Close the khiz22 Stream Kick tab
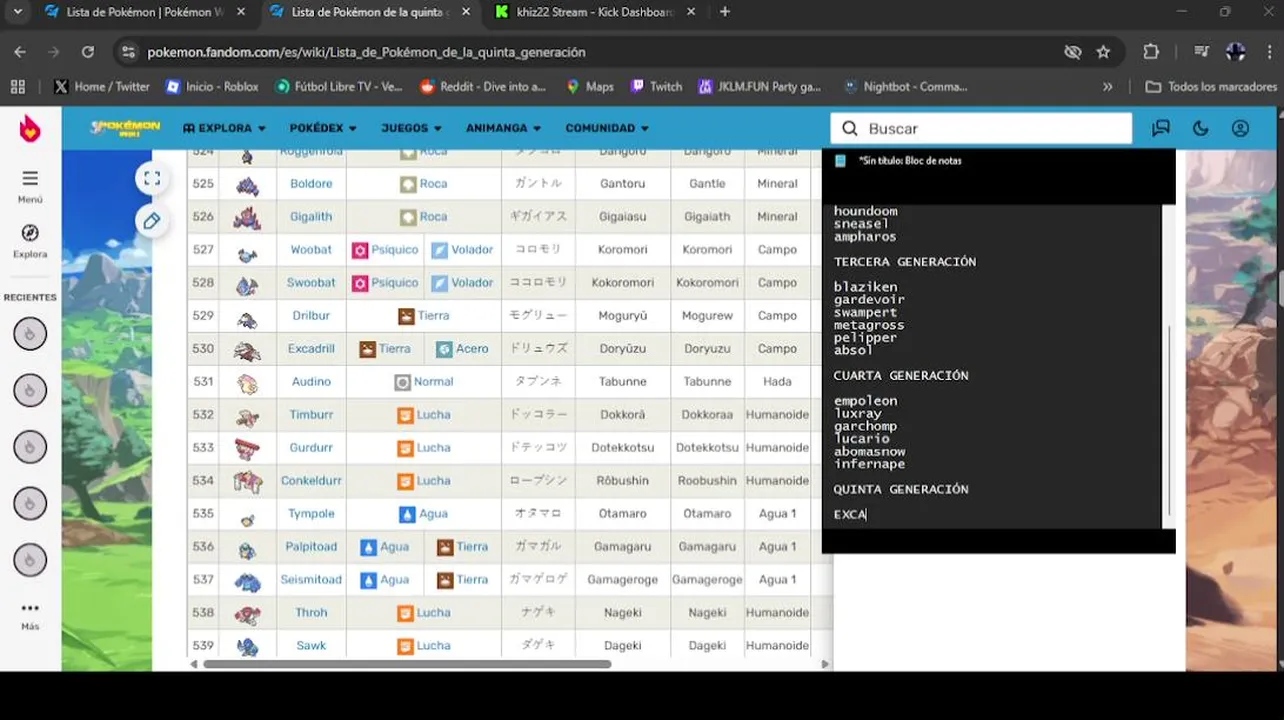The image size is (1284, 720). 693,12
